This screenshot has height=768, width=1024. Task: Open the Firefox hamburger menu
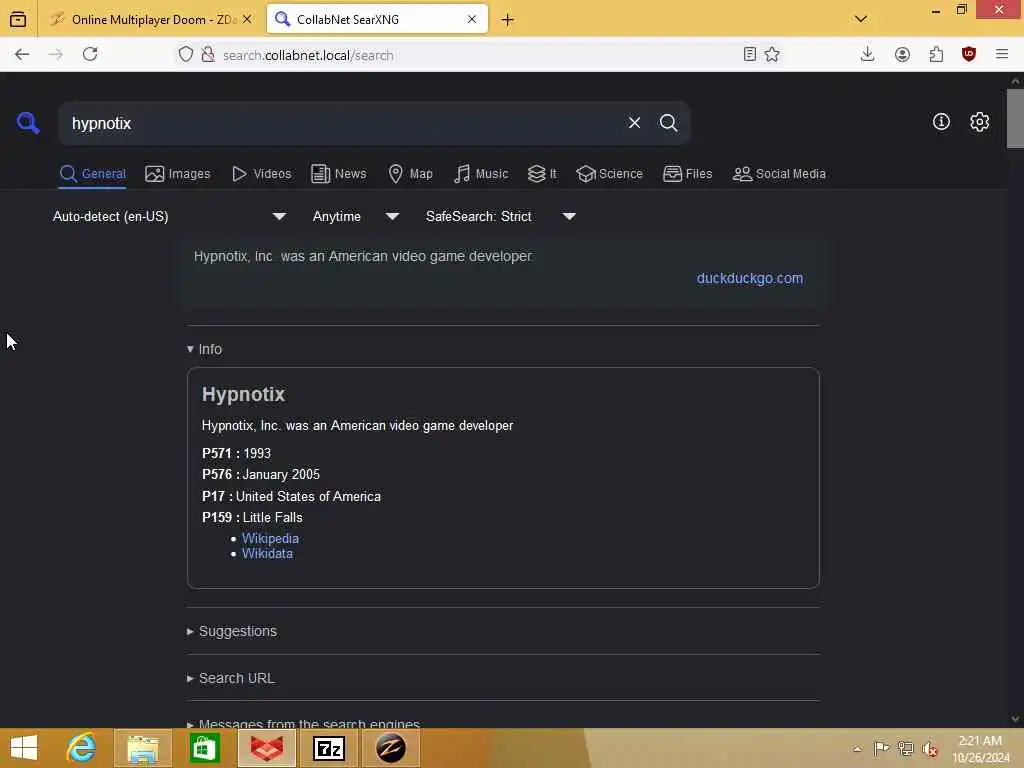(x=1002, y=55)
